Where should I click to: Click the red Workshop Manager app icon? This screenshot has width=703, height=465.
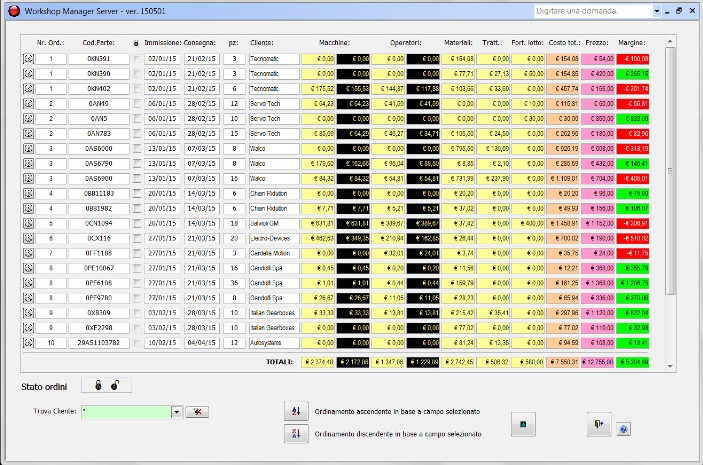point(14,11)
